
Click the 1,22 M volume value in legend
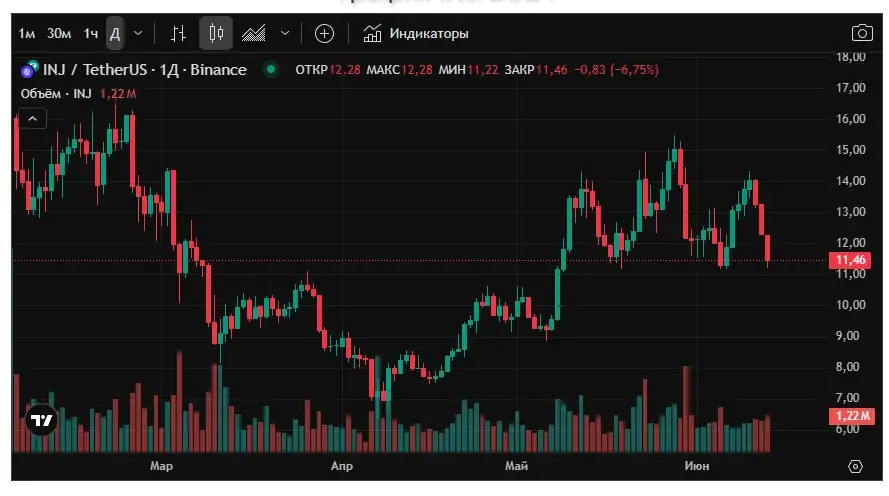point(118,94)
